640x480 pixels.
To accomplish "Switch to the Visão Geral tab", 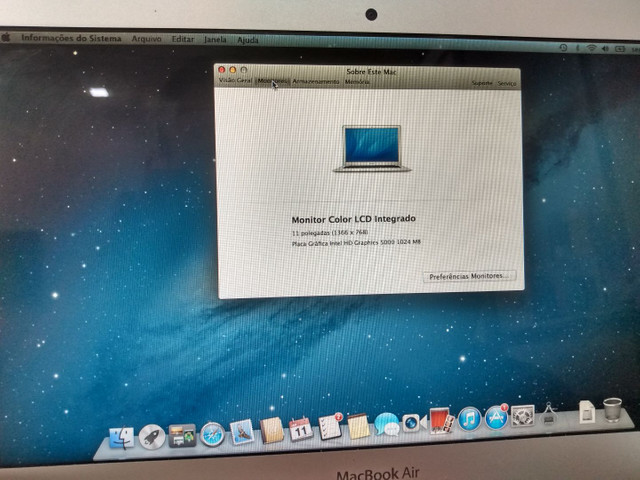I will click(236, 80).
